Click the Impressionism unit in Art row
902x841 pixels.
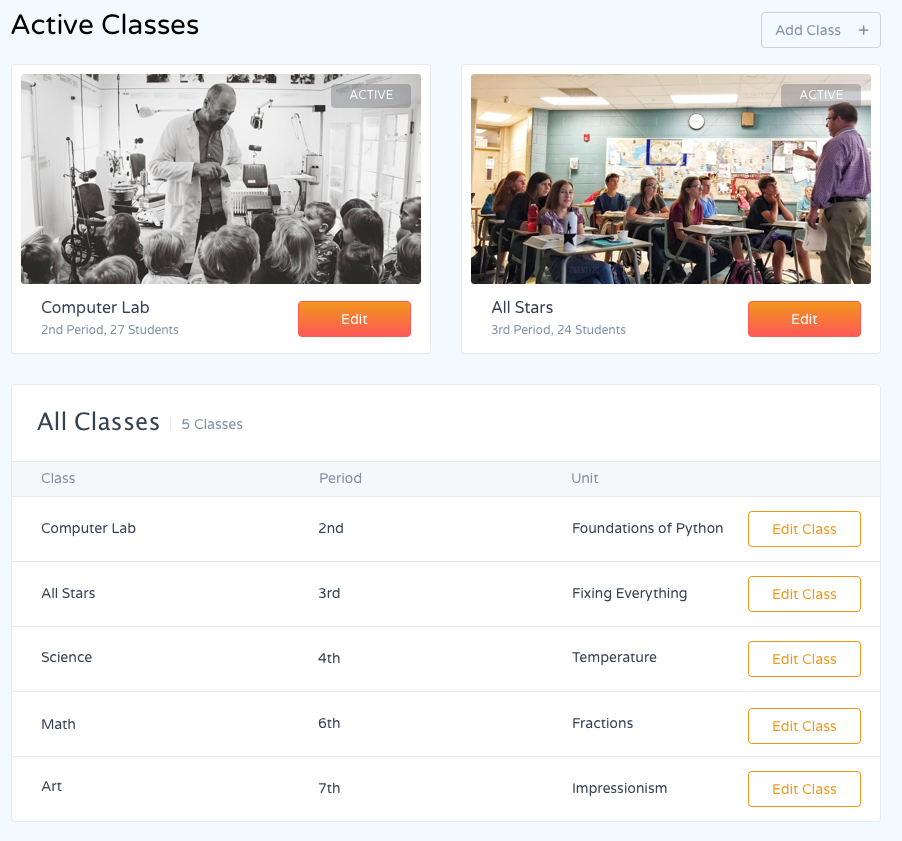tap(619, 788)
